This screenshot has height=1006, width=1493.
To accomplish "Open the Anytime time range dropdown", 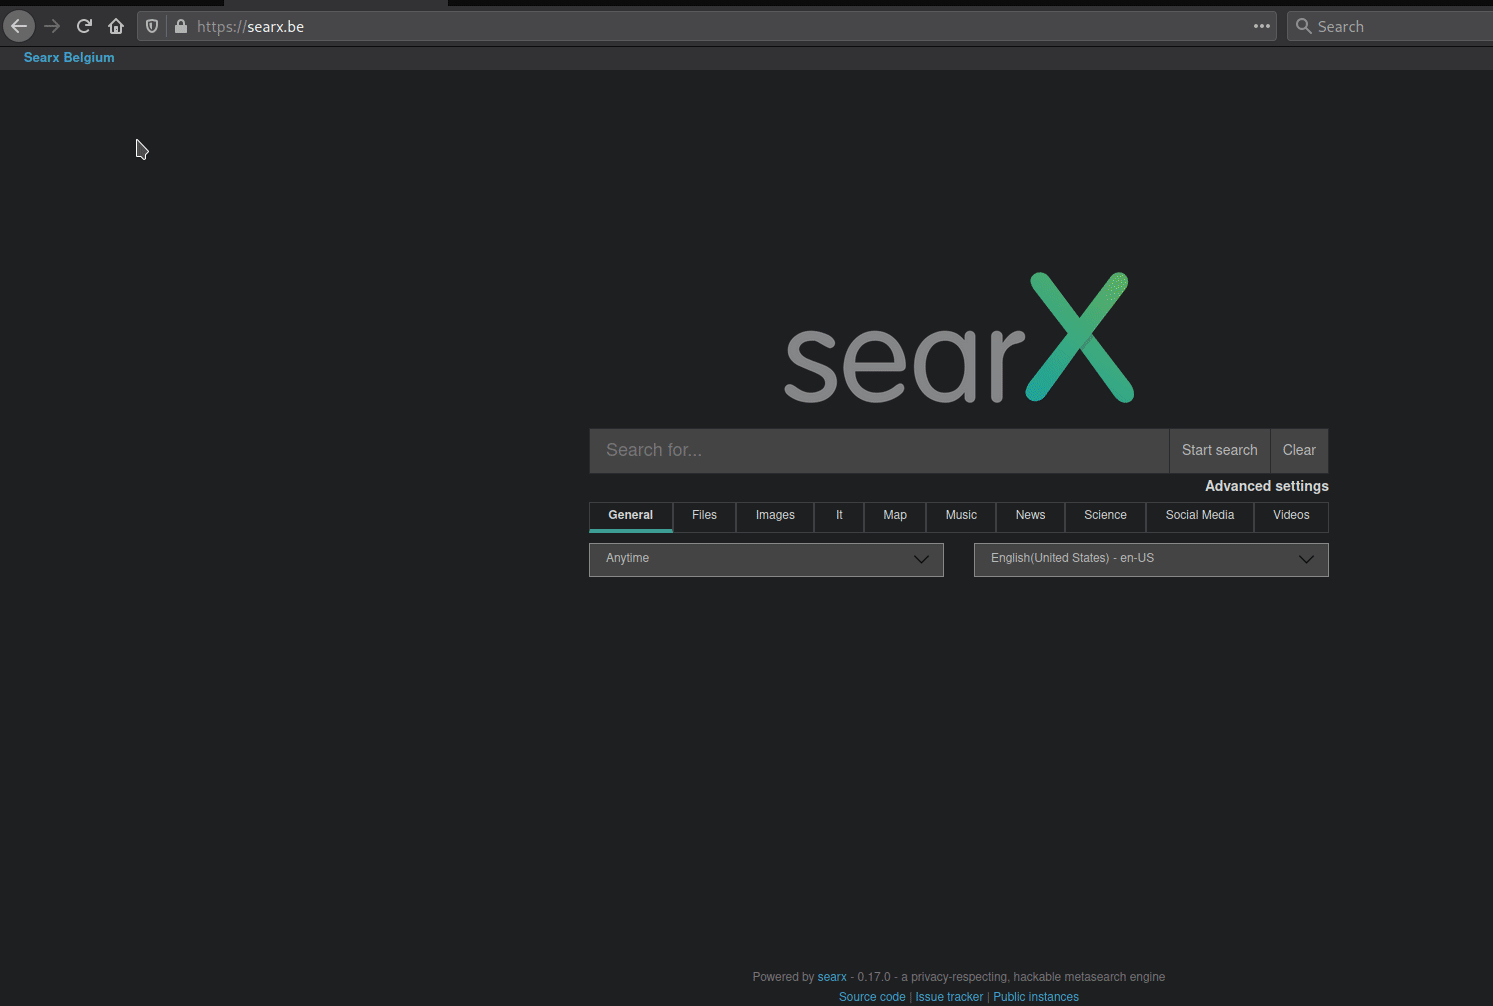I will (766, 559).
